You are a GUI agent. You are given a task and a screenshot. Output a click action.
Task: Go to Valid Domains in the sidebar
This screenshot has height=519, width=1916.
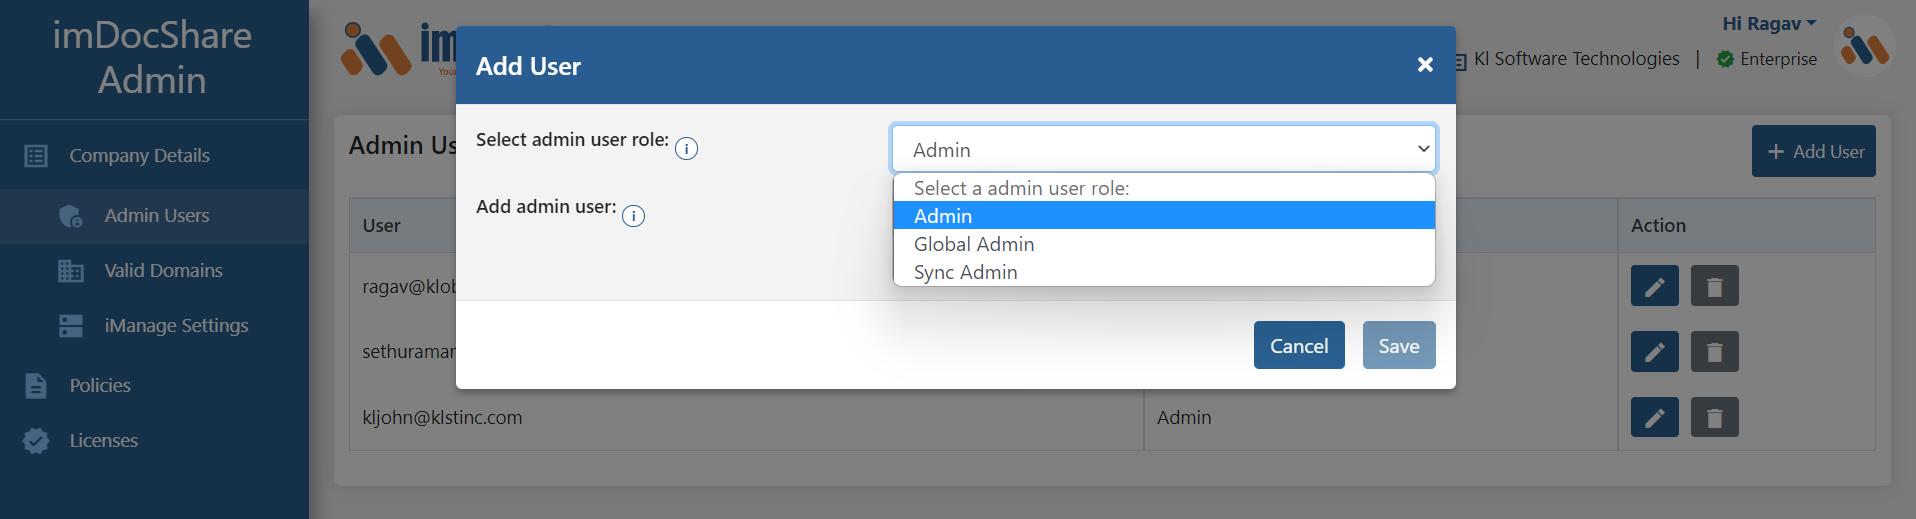click(163, 271)
